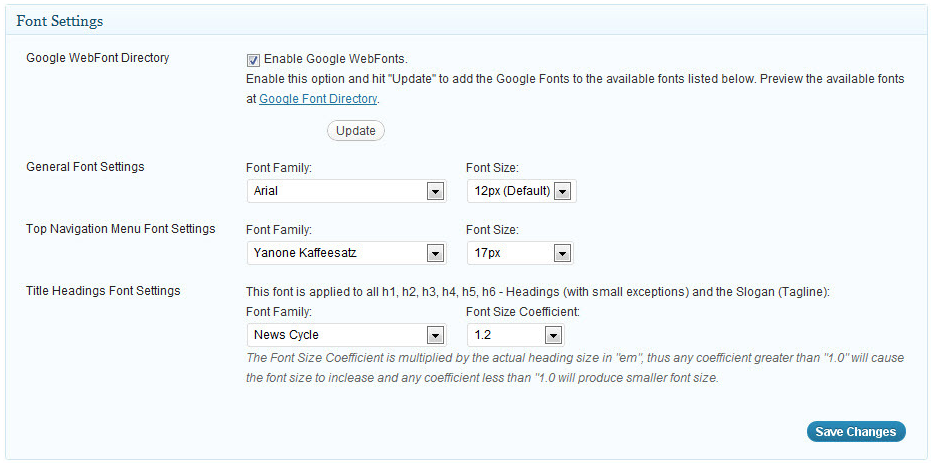Click the Font Family label above Arial

click(279, 168)
